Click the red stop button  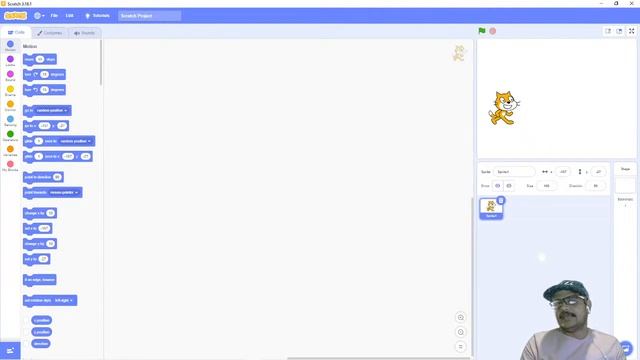click(x=493, y=31)
